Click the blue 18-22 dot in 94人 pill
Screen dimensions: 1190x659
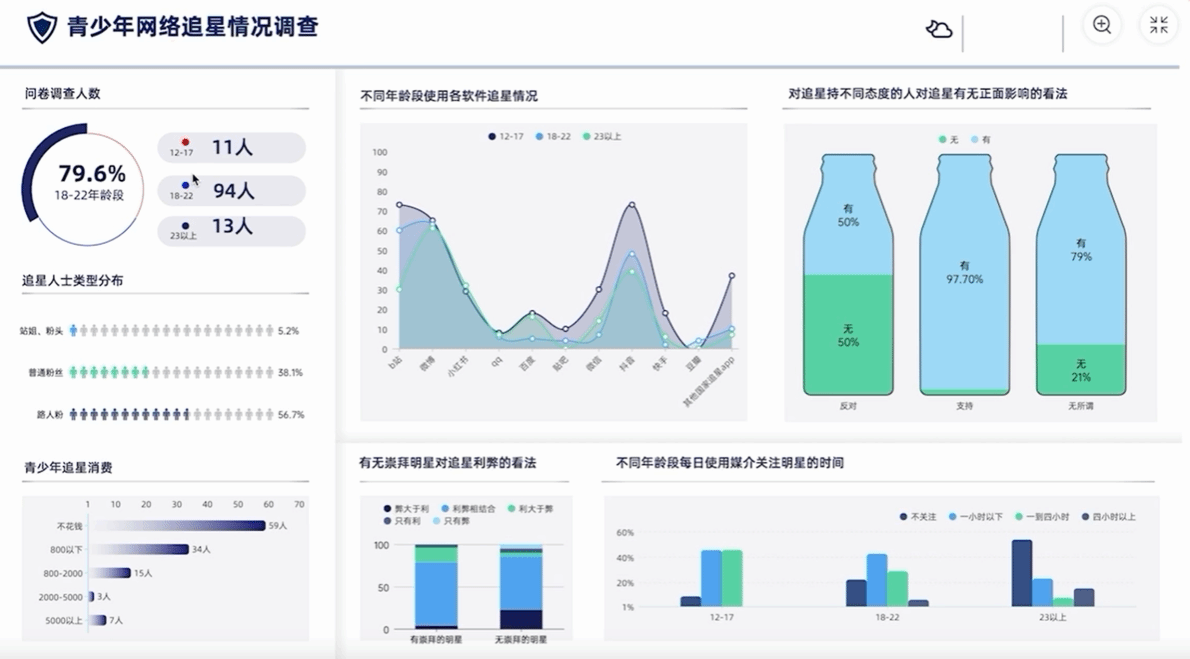(185, 185)
